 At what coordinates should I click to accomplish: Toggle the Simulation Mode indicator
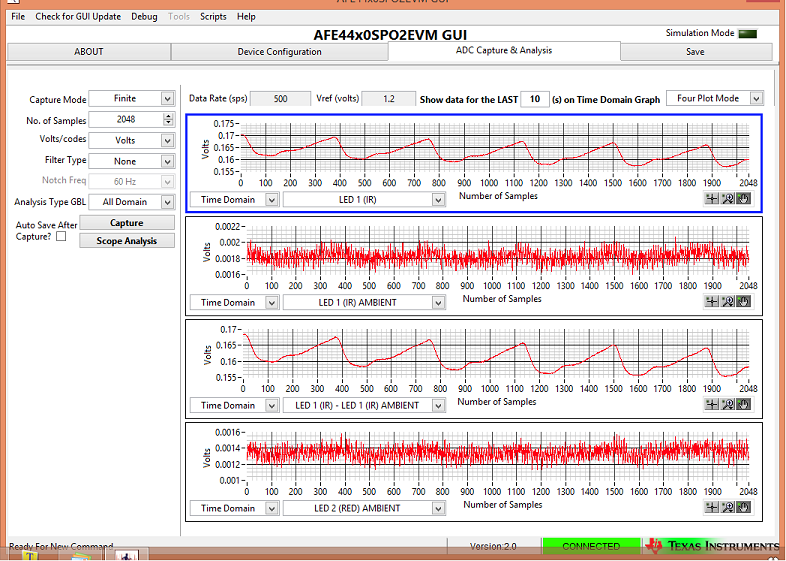(747, 34)
